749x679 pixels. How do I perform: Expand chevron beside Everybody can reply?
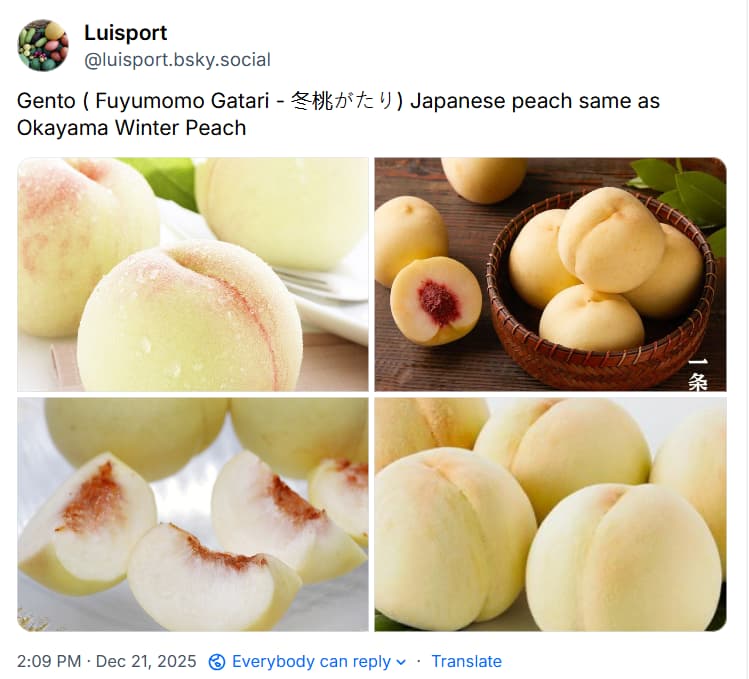(401, 662)
